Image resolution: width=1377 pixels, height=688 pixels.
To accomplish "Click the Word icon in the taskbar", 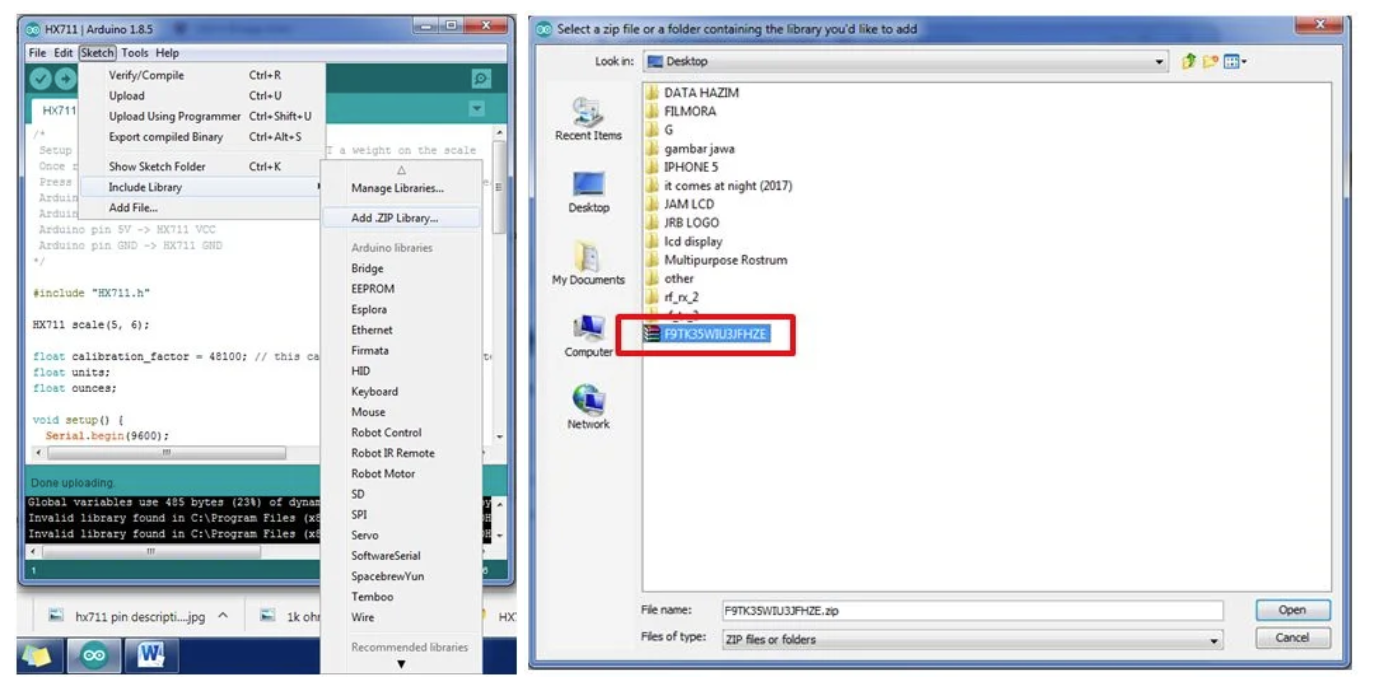I will click(x=151, y=655).
